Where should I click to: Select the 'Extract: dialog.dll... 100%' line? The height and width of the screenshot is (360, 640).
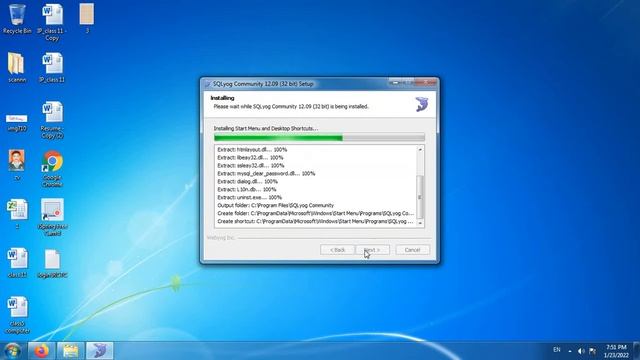click(247, 181)
